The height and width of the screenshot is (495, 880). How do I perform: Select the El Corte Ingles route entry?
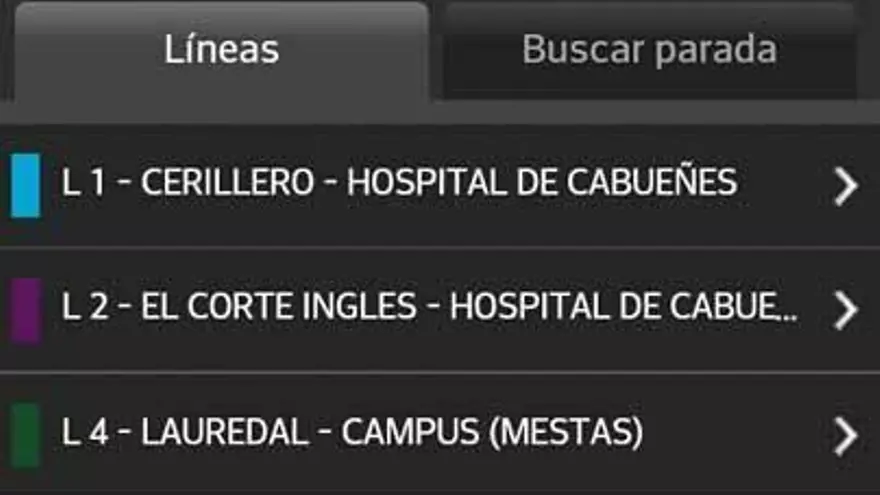tap(278, 308)
